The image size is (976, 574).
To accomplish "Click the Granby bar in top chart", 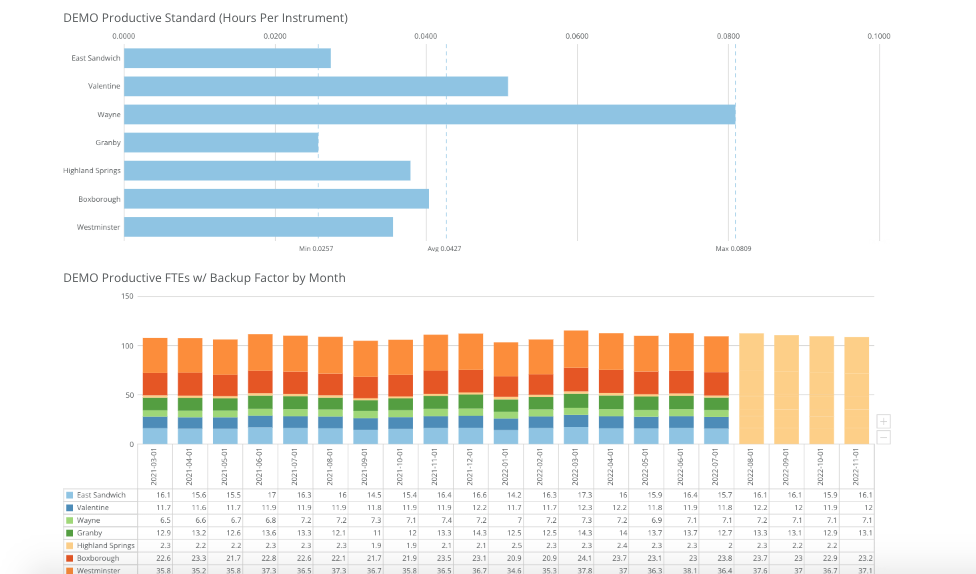I will click(x=221, y=143).
